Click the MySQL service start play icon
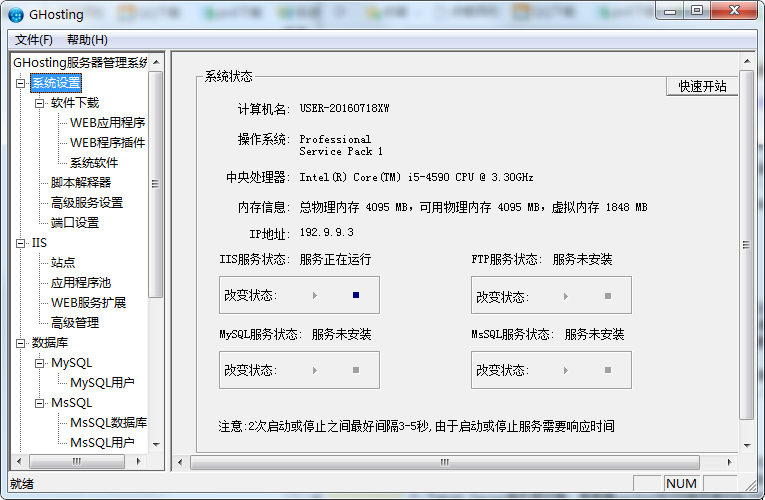 tap(315, 370)
